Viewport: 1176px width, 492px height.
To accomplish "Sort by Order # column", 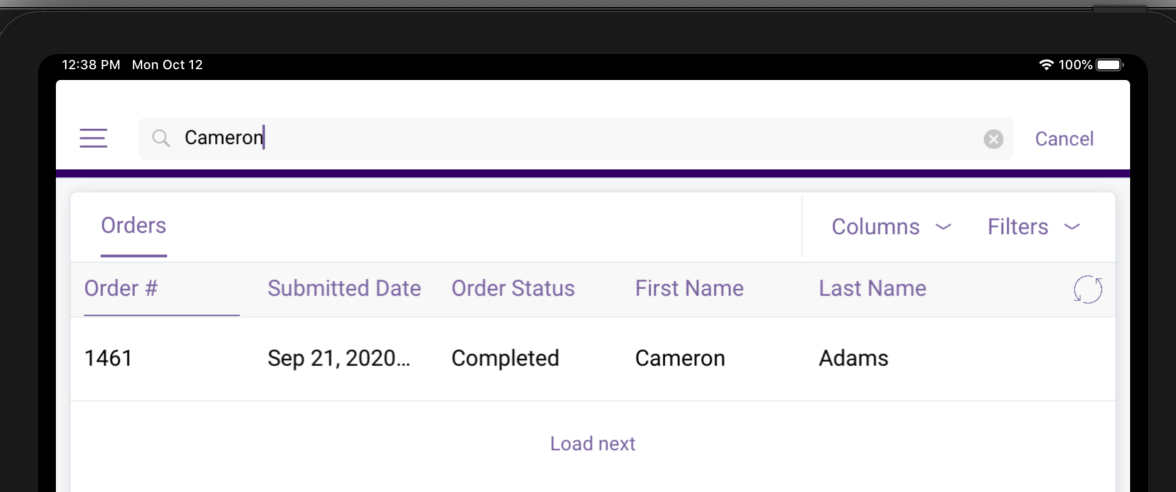I will tap(121, 289).
